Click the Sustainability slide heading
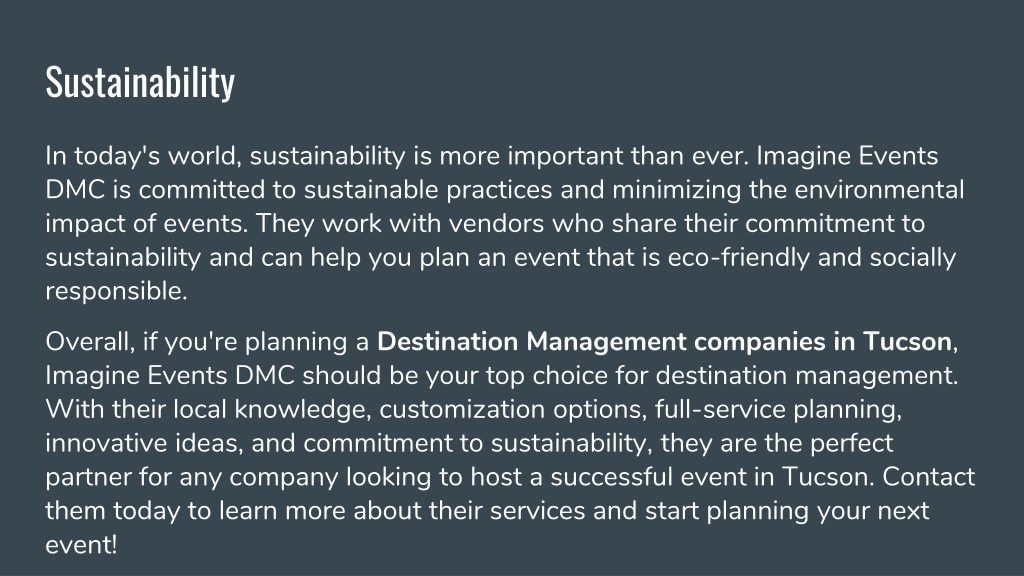The width and height of the screenshot is (1024, 576). [x=140, y=83]
